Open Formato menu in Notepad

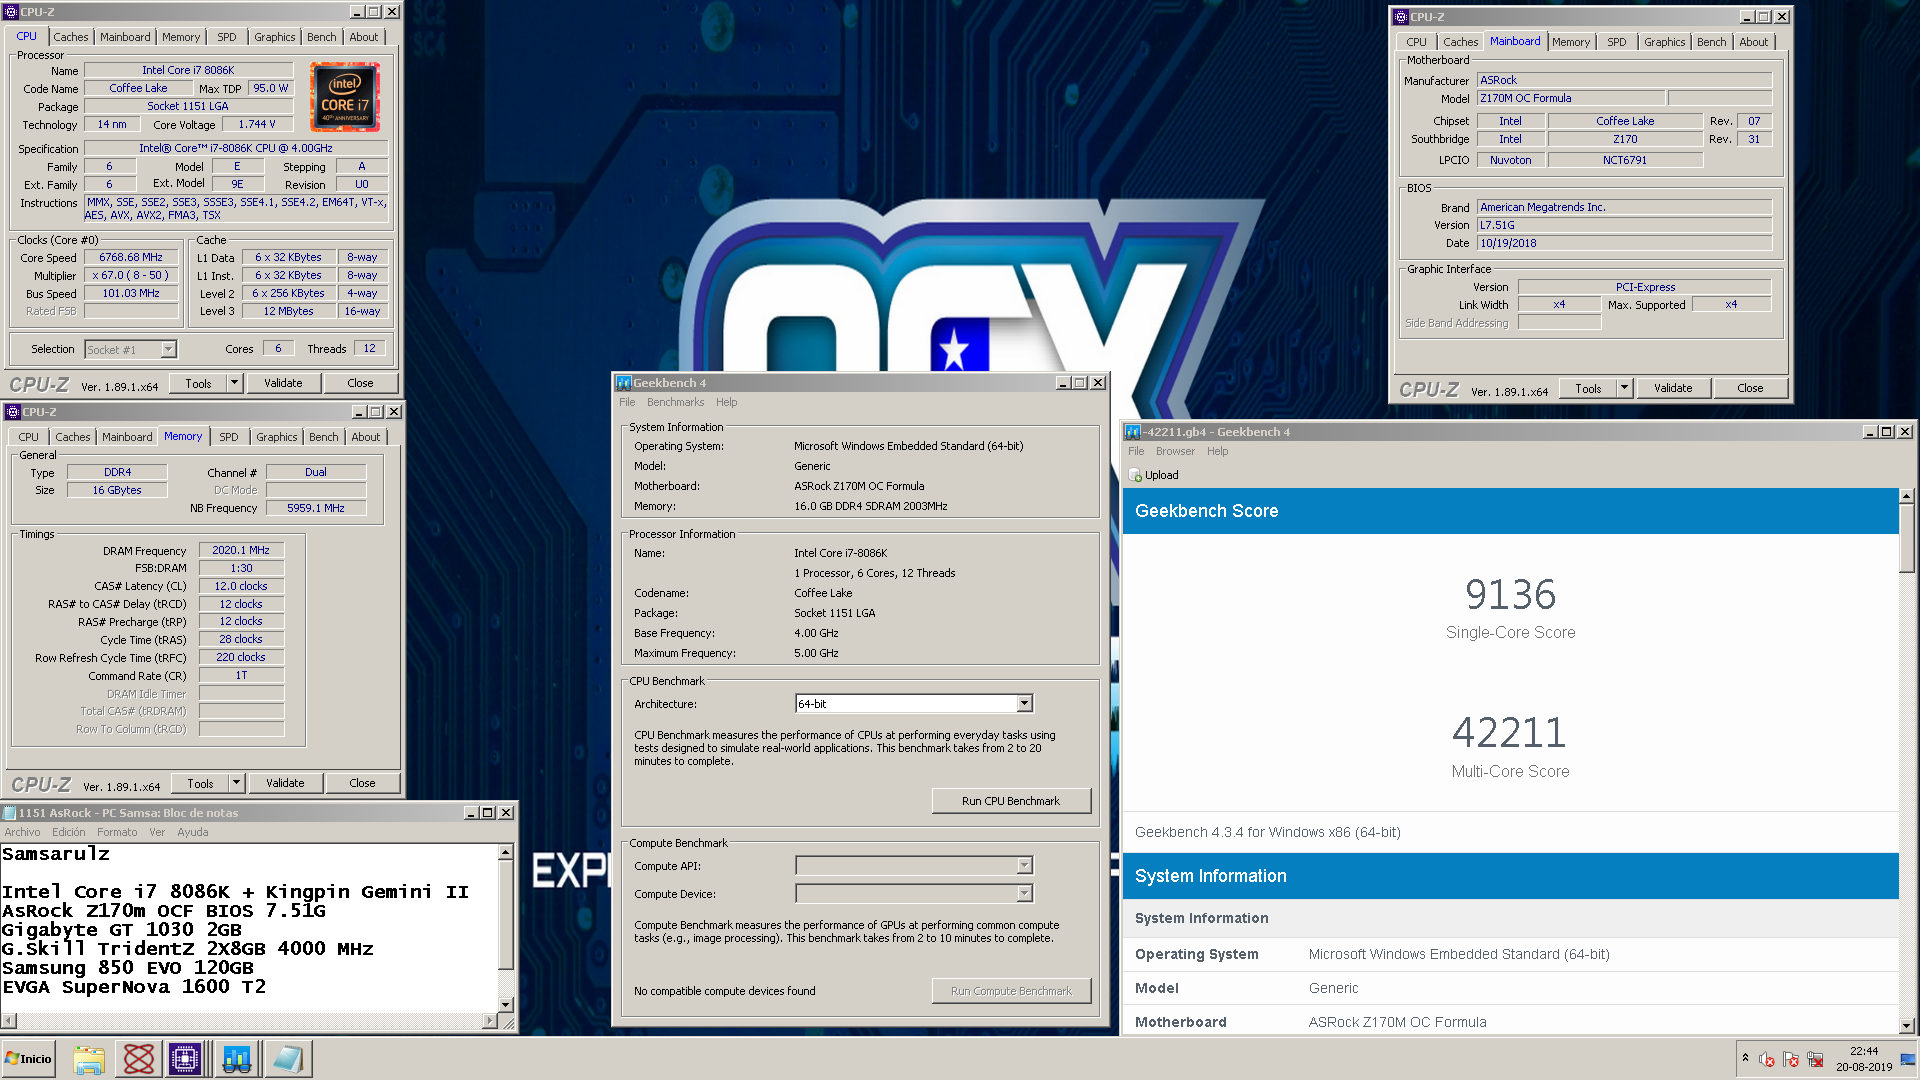[117, 832]
